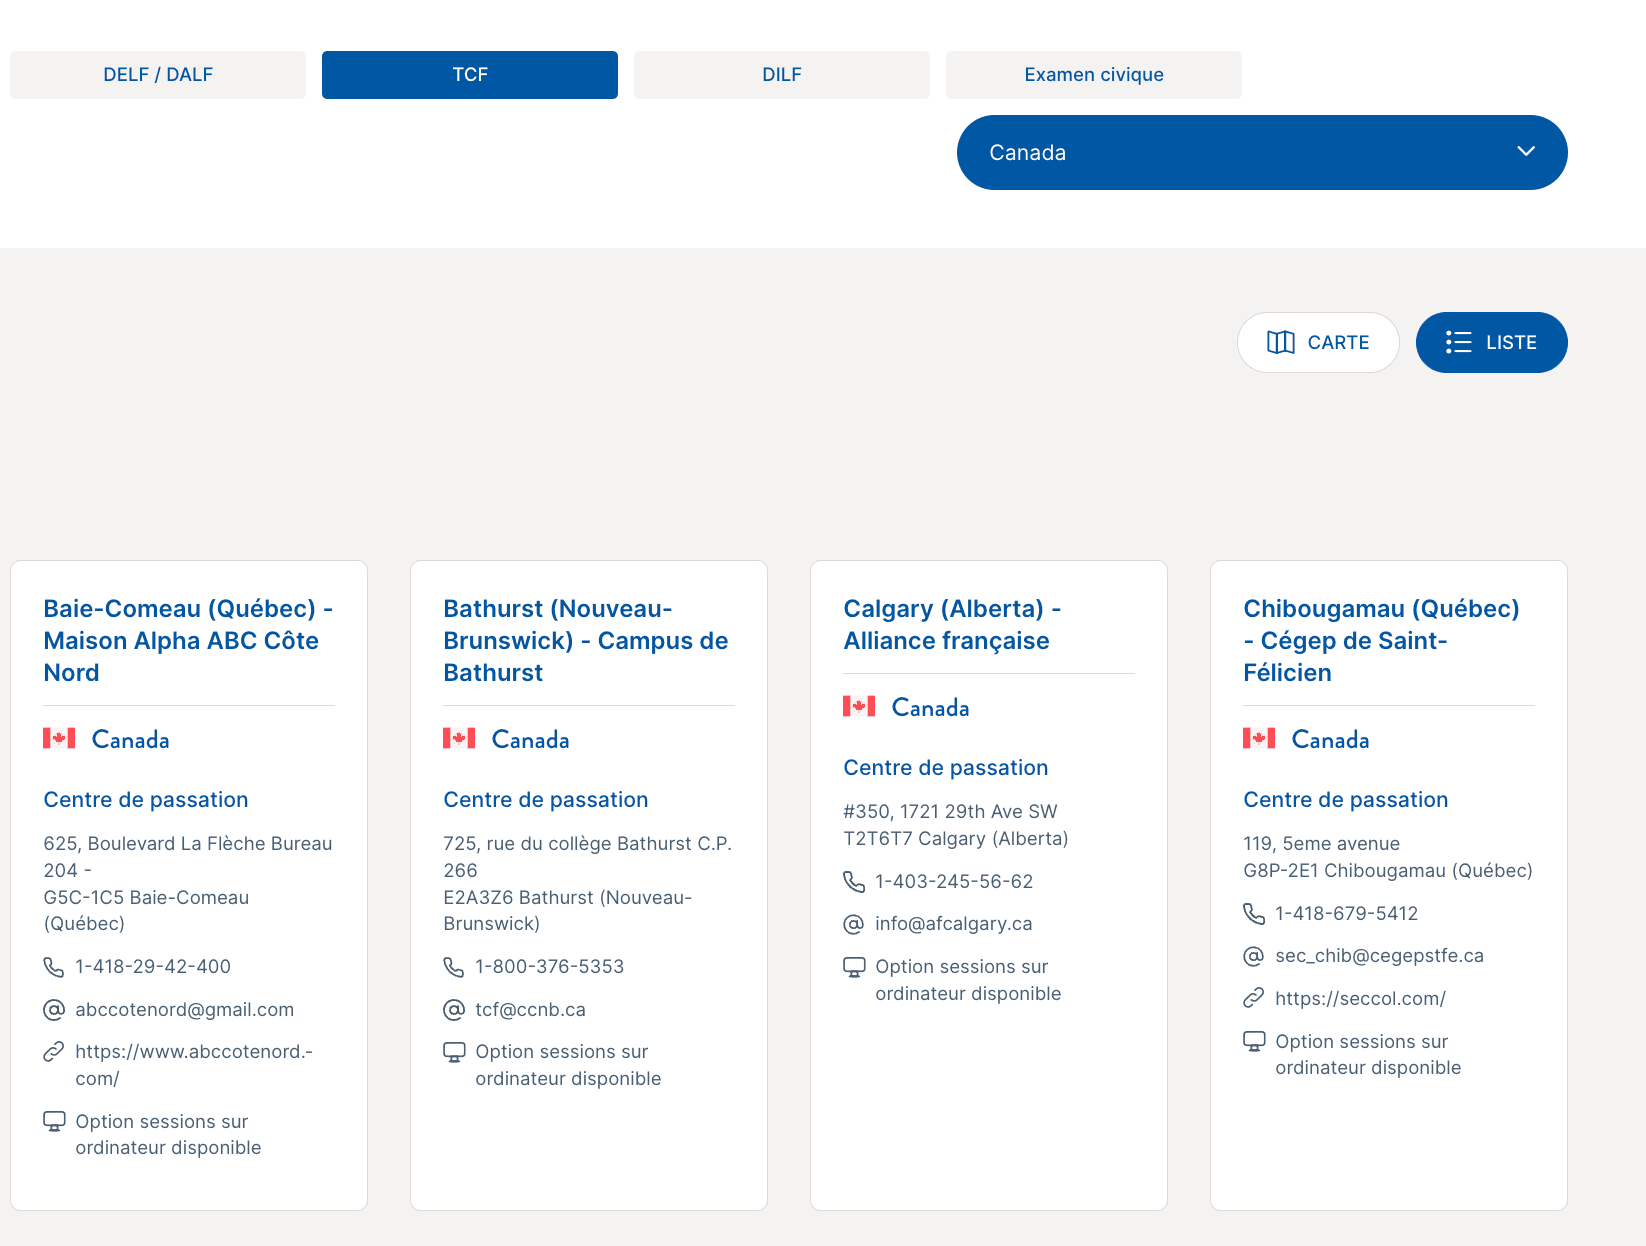Visit https://seccol.com/ website

click(x=1361, y=999)
